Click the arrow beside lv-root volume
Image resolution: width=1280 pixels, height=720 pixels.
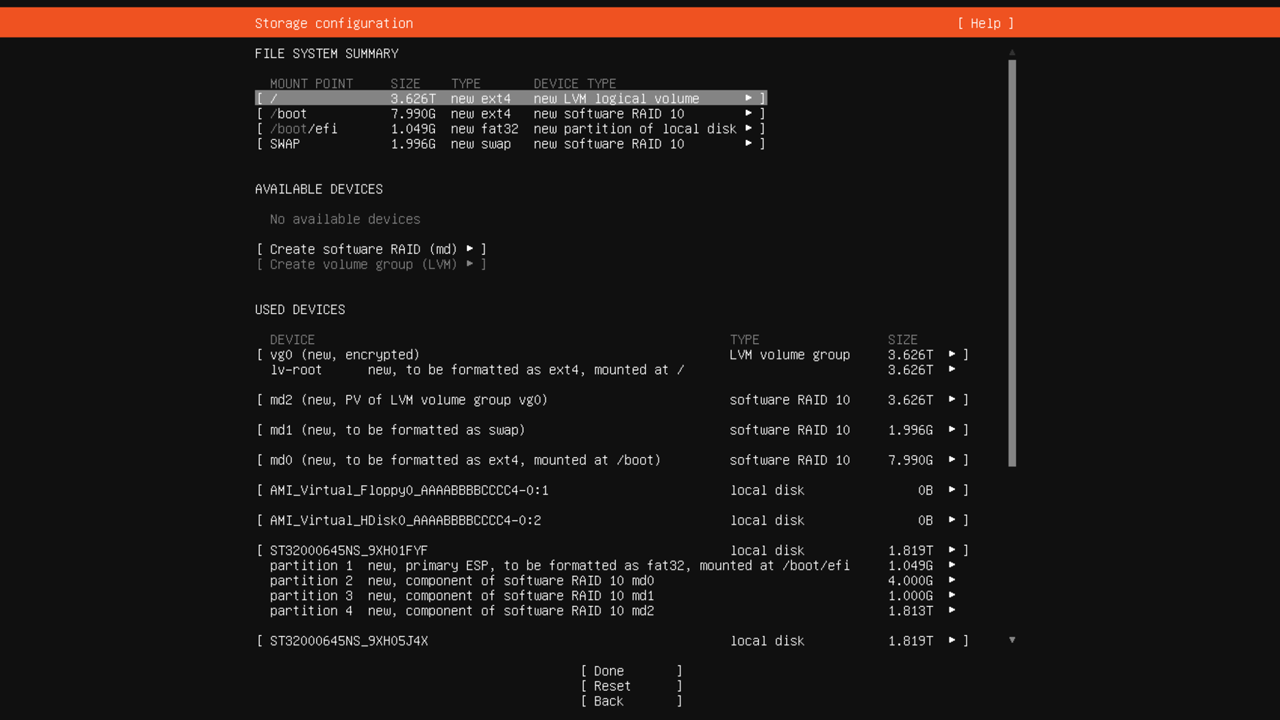click(x=952, y=370)
